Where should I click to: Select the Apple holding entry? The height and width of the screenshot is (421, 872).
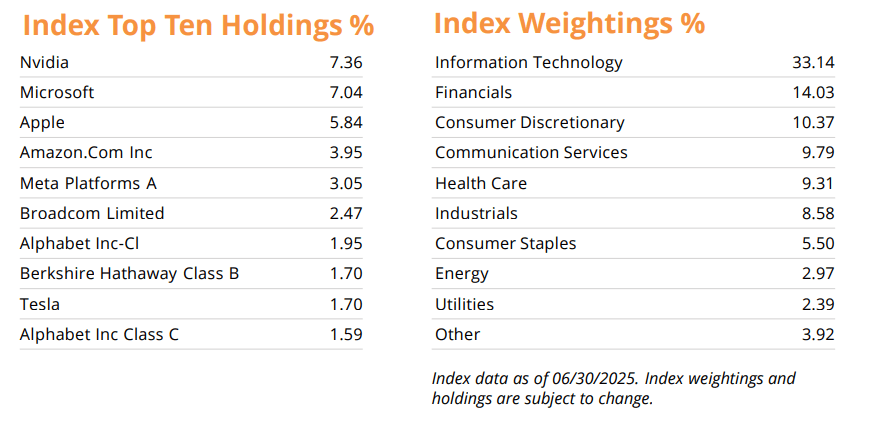42,123
